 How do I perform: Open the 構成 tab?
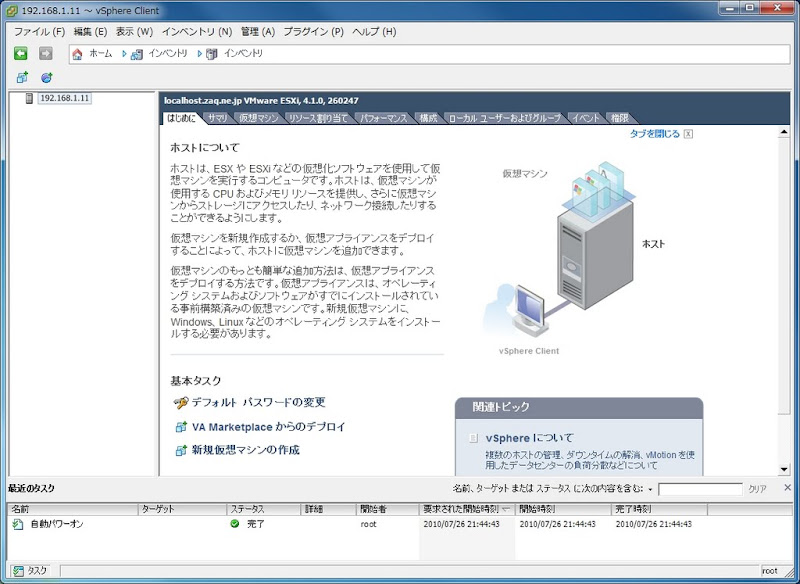tap(428, 118)
